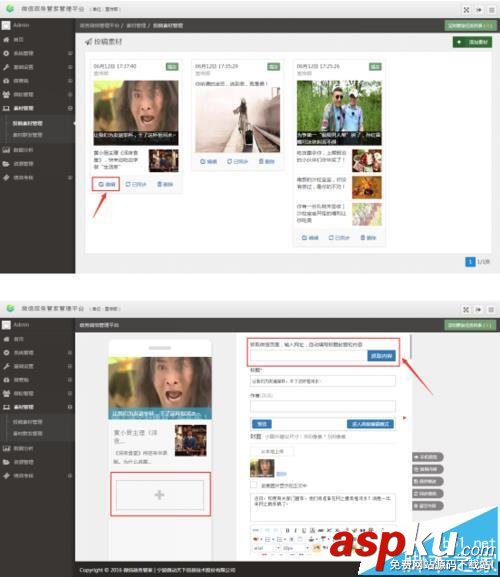The image size is (500, 577).
Task: Click logout arrow icon in bottom screenshot header
Action: (x=479, y=309)
